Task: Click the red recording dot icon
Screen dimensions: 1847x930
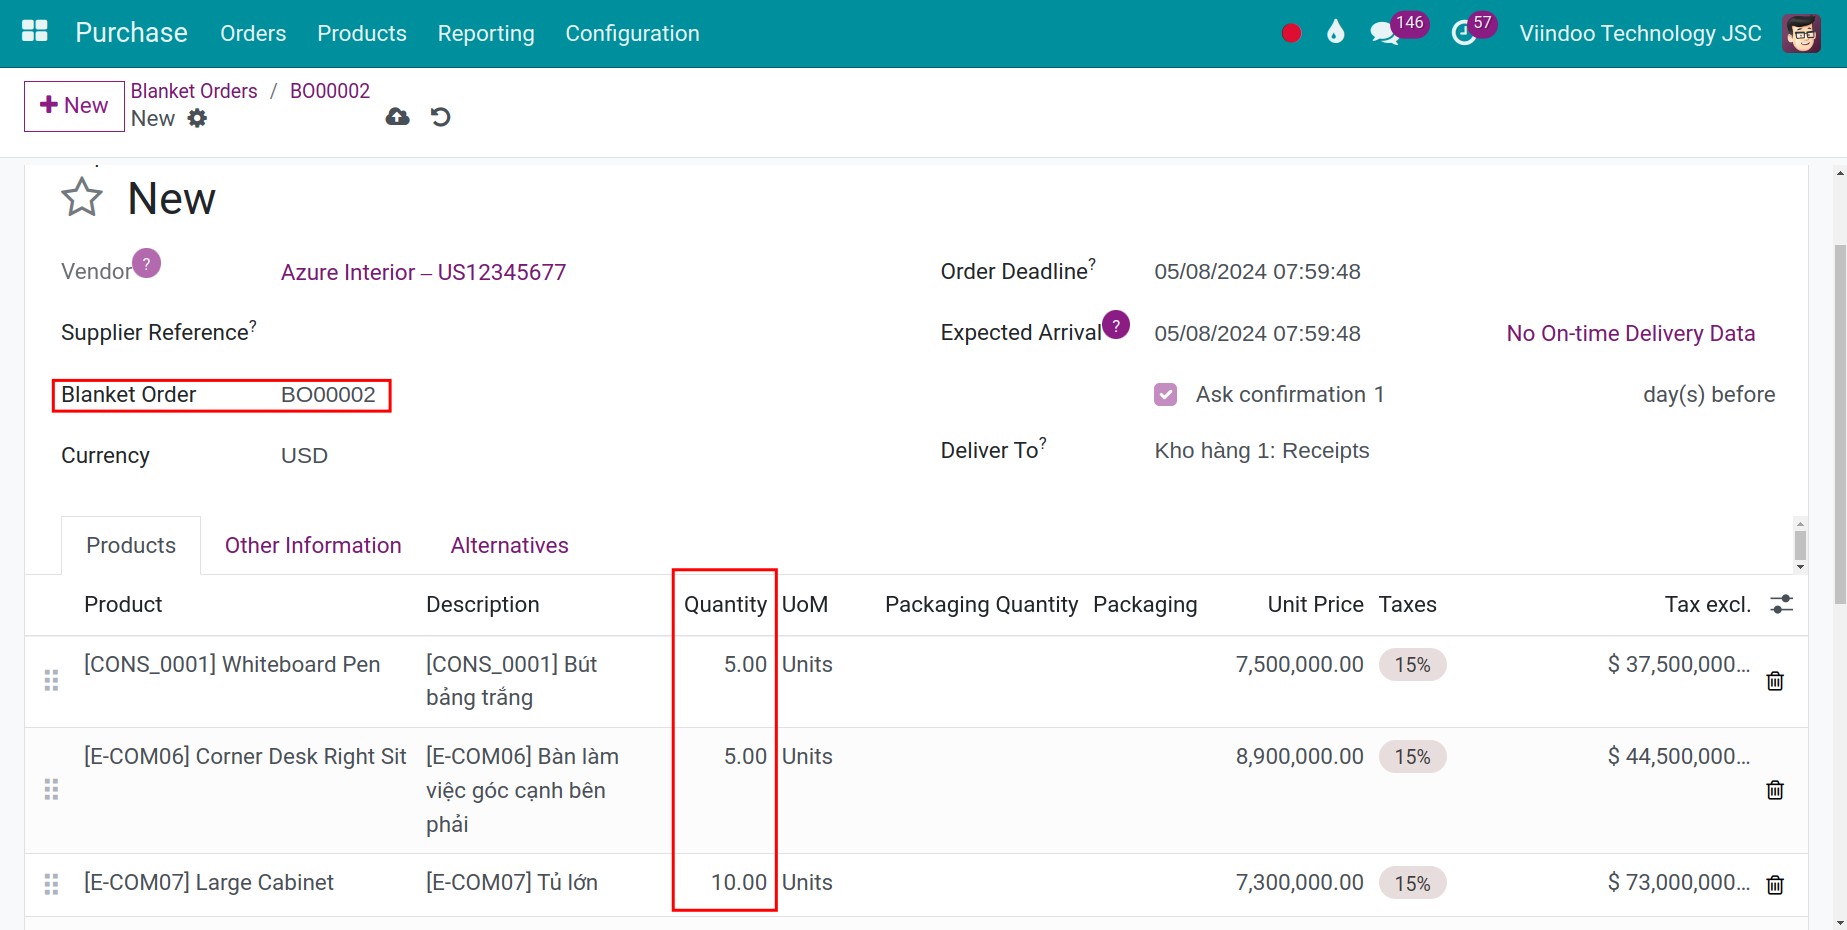Action: tap(1290, 31)
